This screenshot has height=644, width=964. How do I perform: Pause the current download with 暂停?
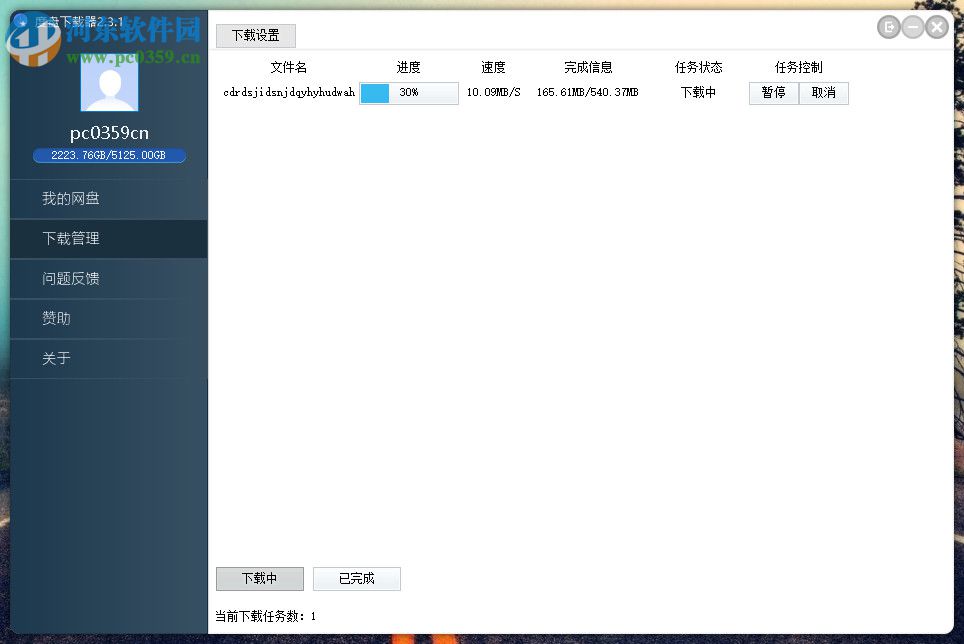(772, 93)
